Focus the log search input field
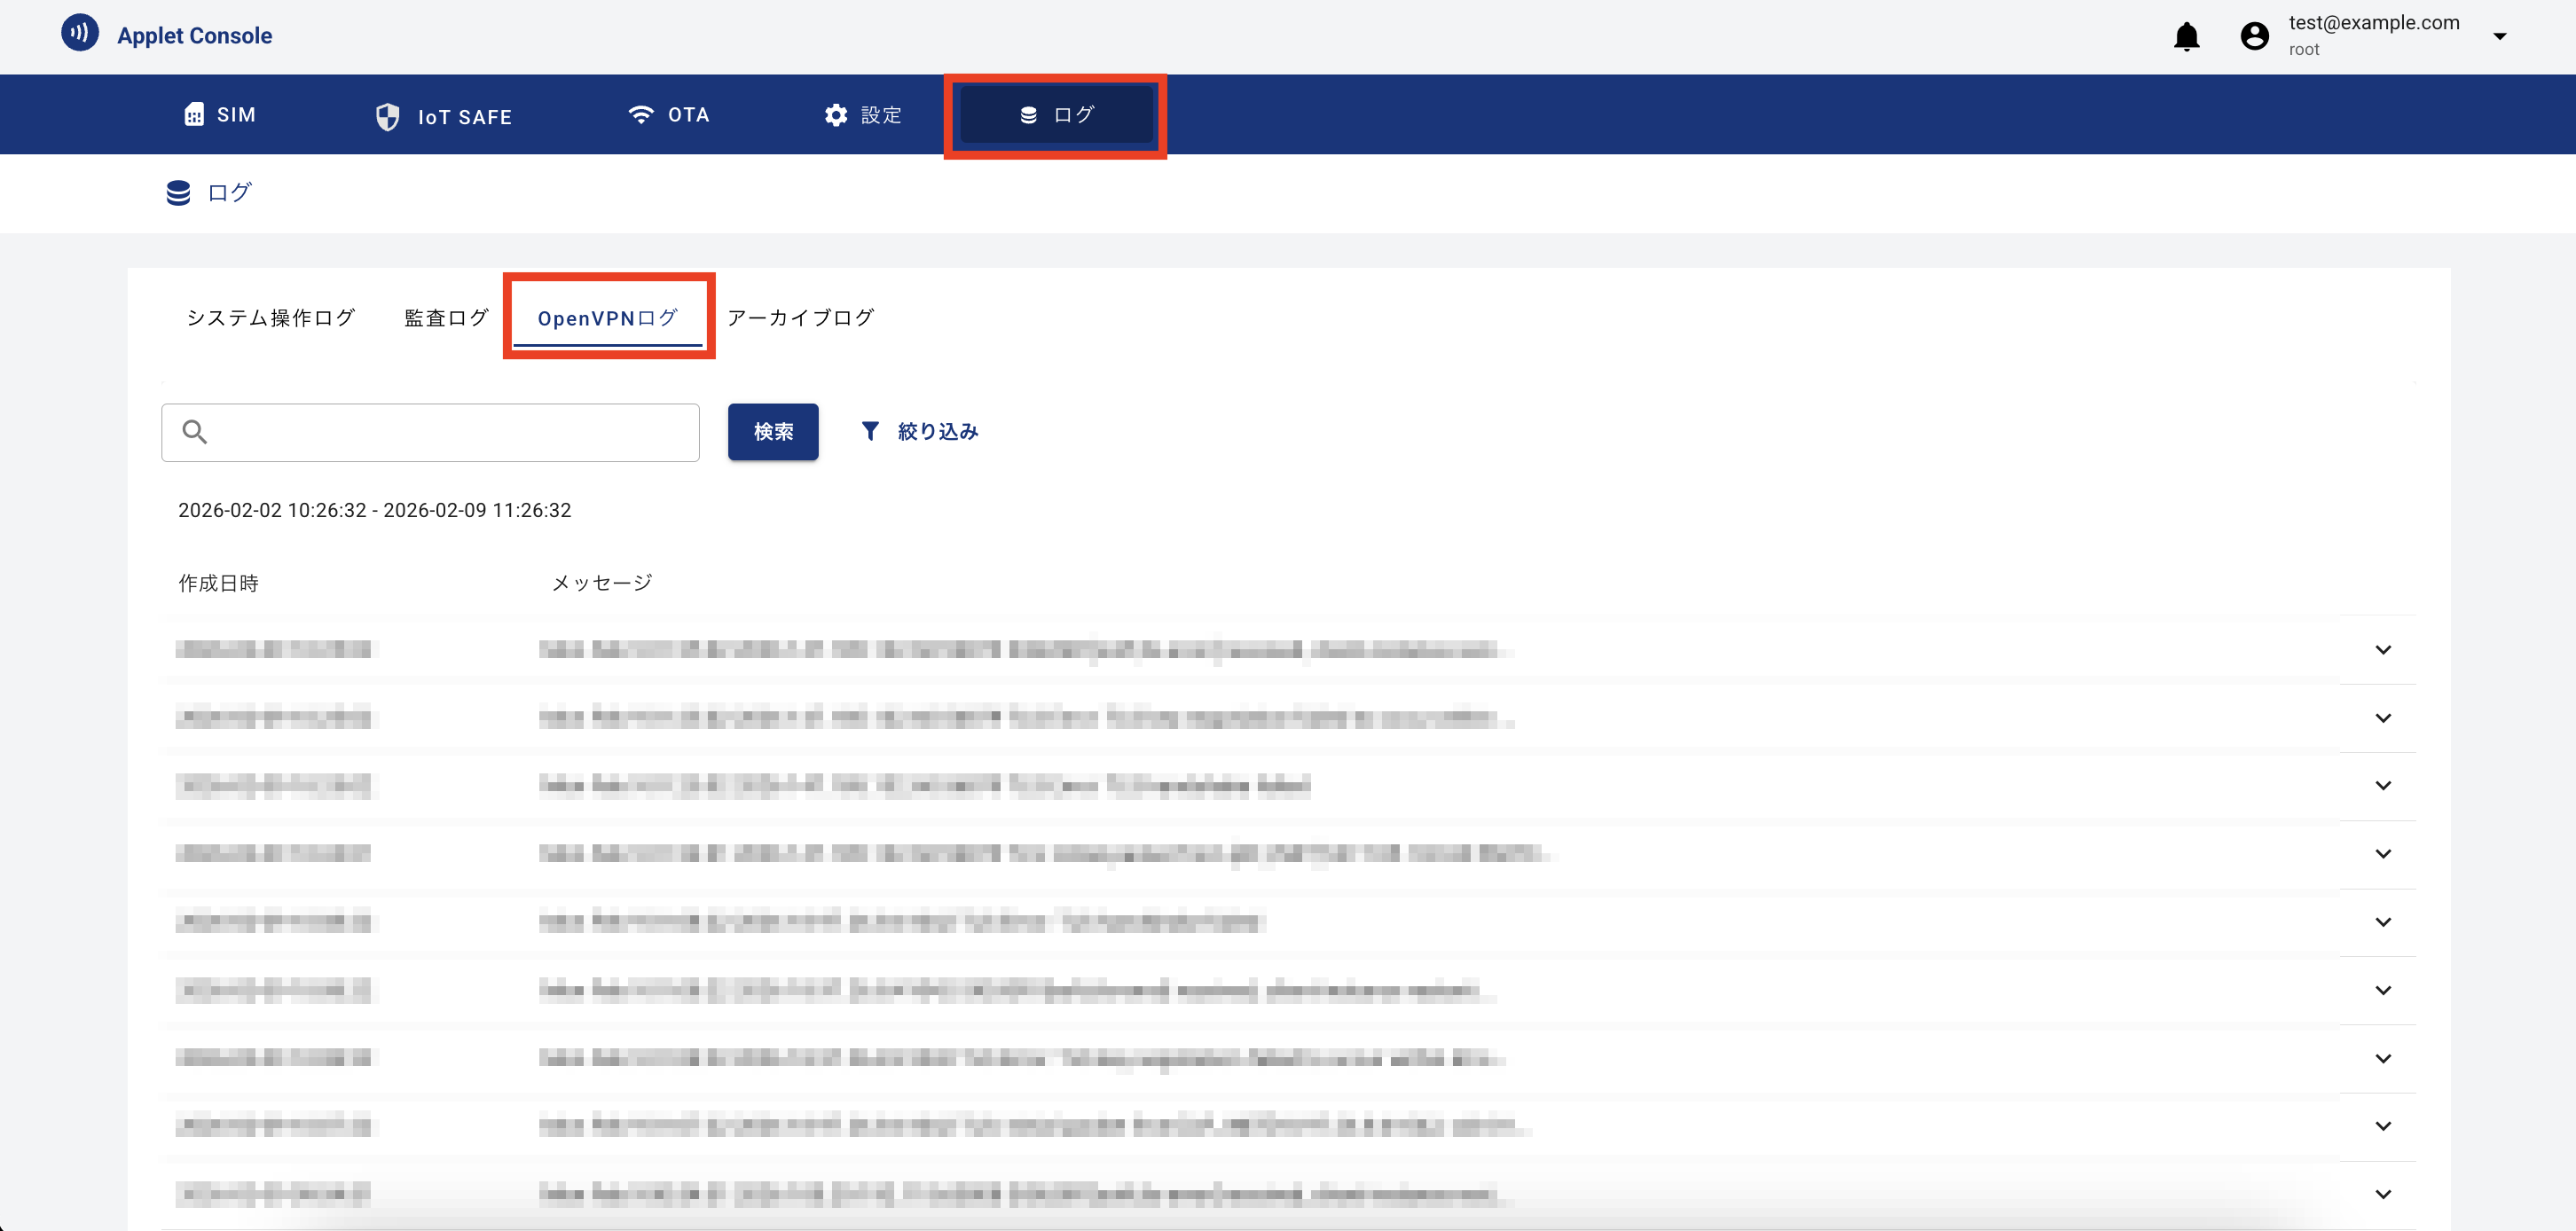 (x=450, y=432)
